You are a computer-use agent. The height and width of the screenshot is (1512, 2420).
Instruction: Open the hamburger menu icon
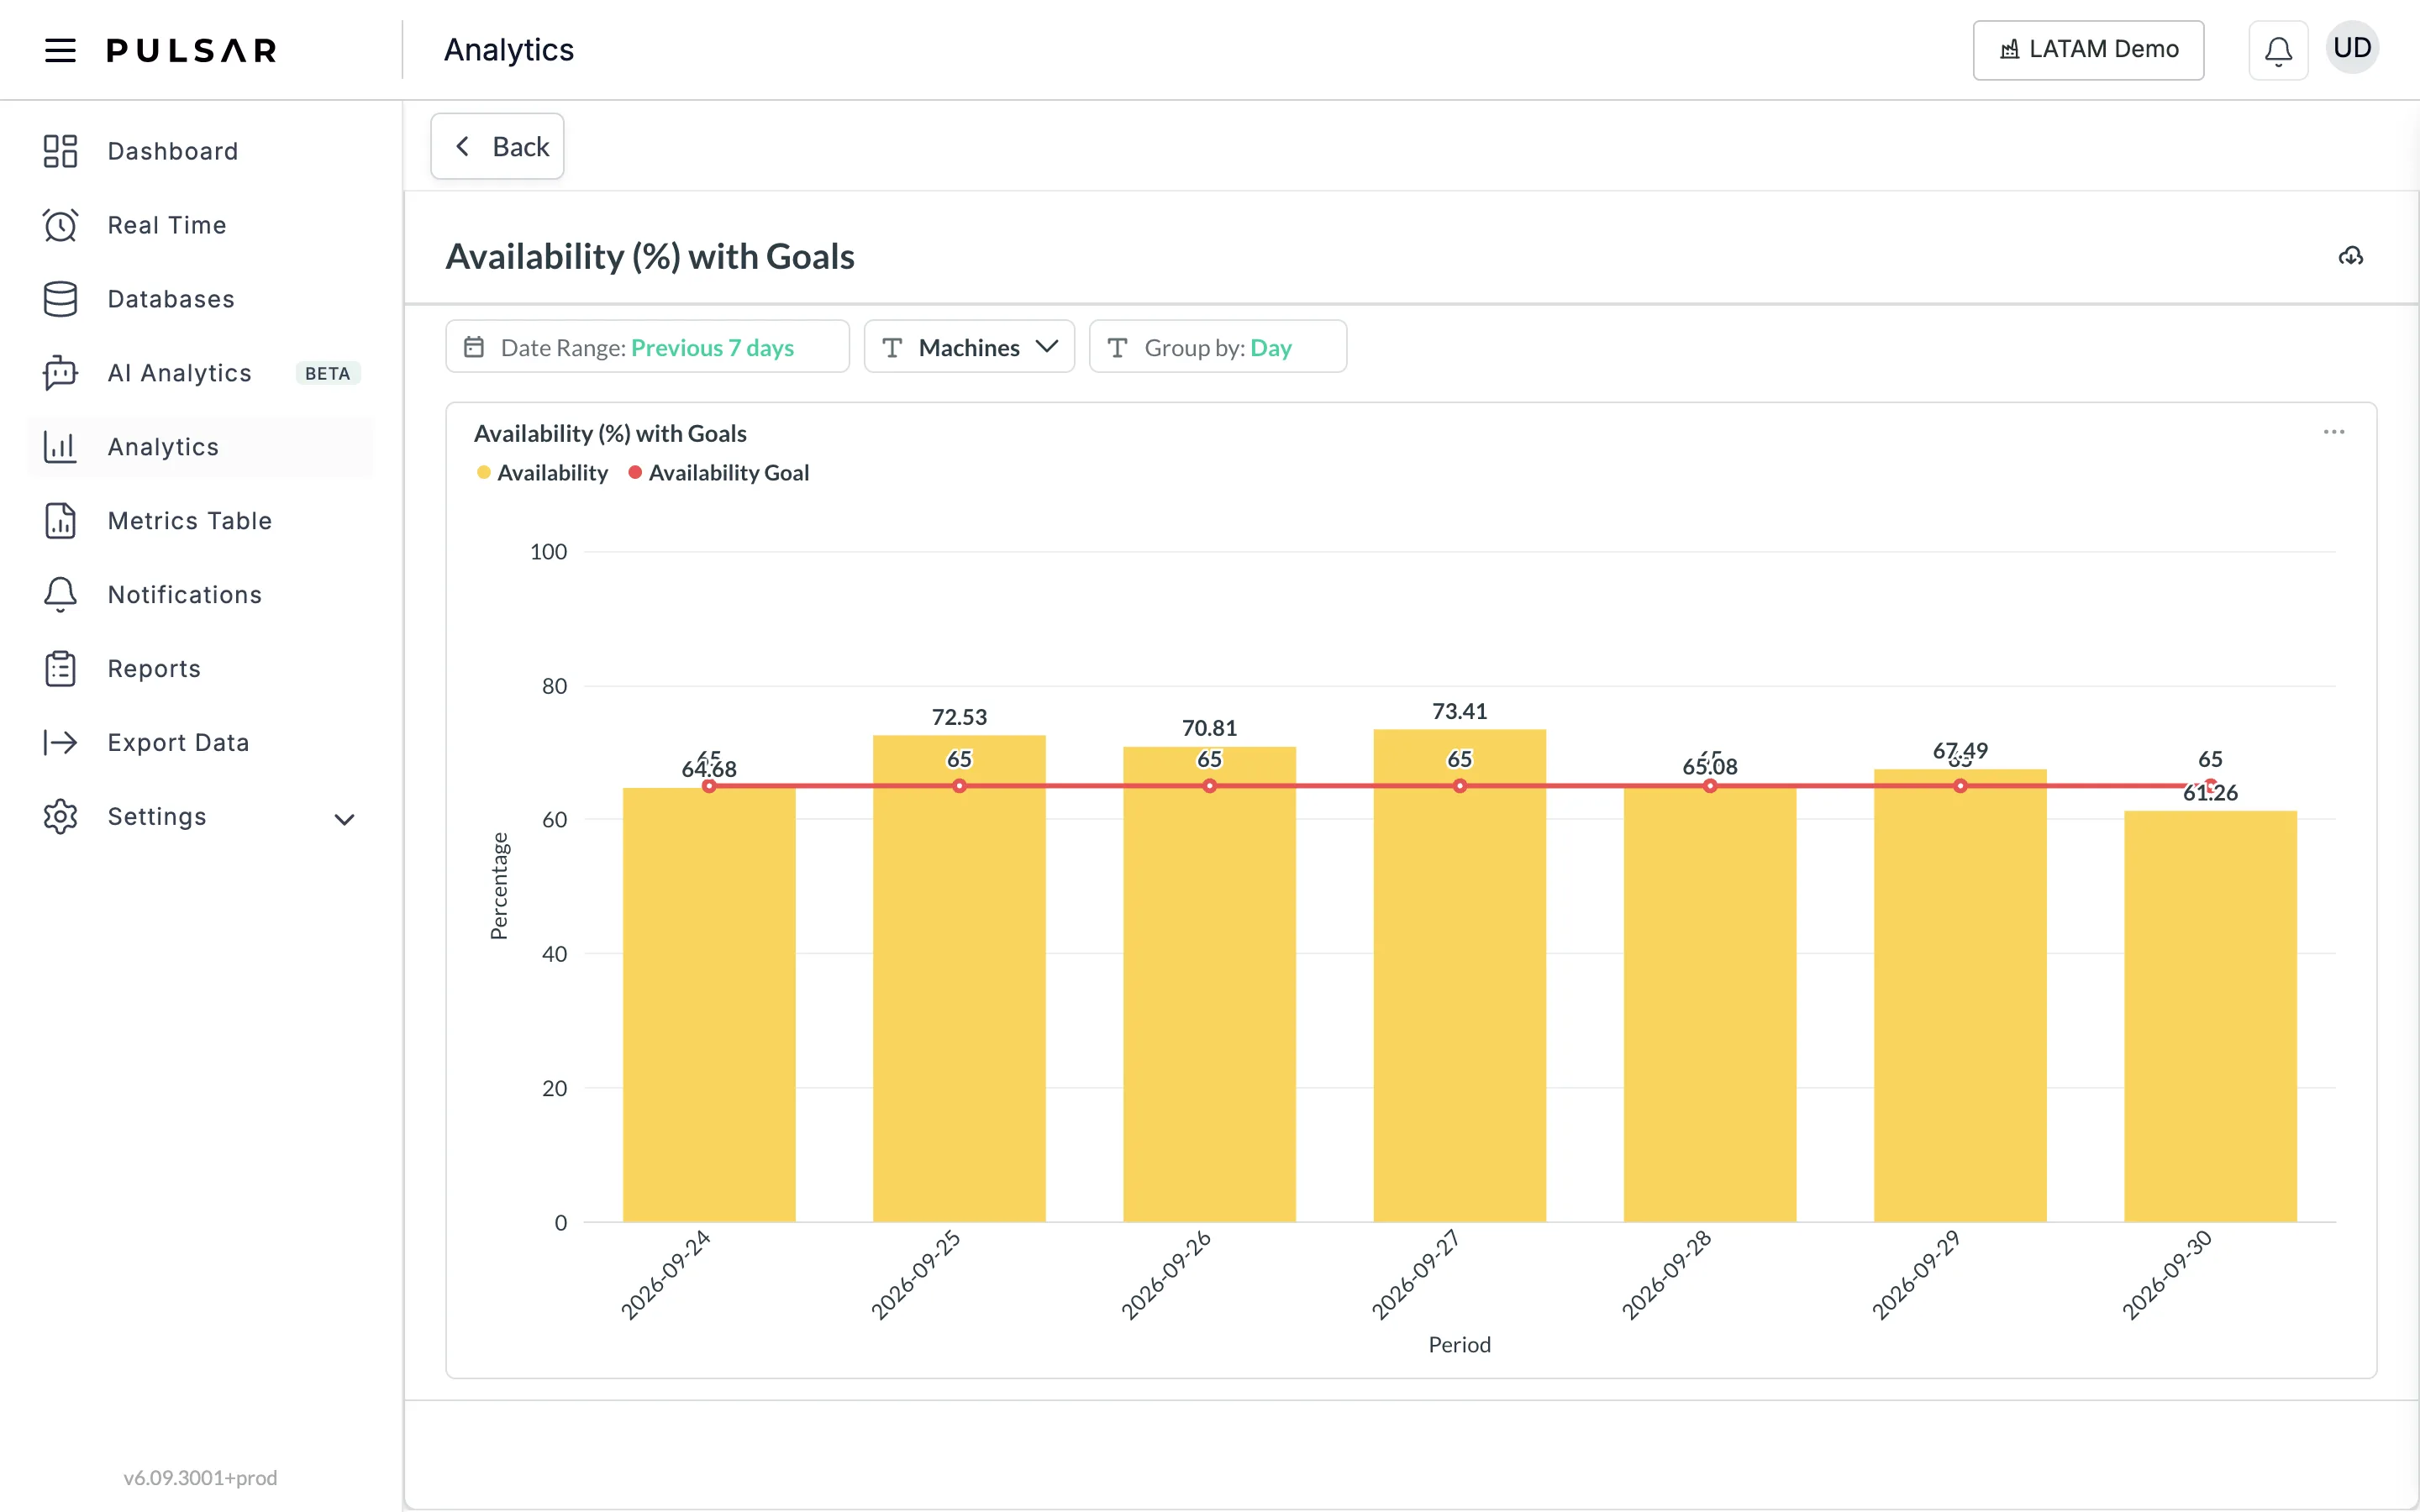(60, 50)
